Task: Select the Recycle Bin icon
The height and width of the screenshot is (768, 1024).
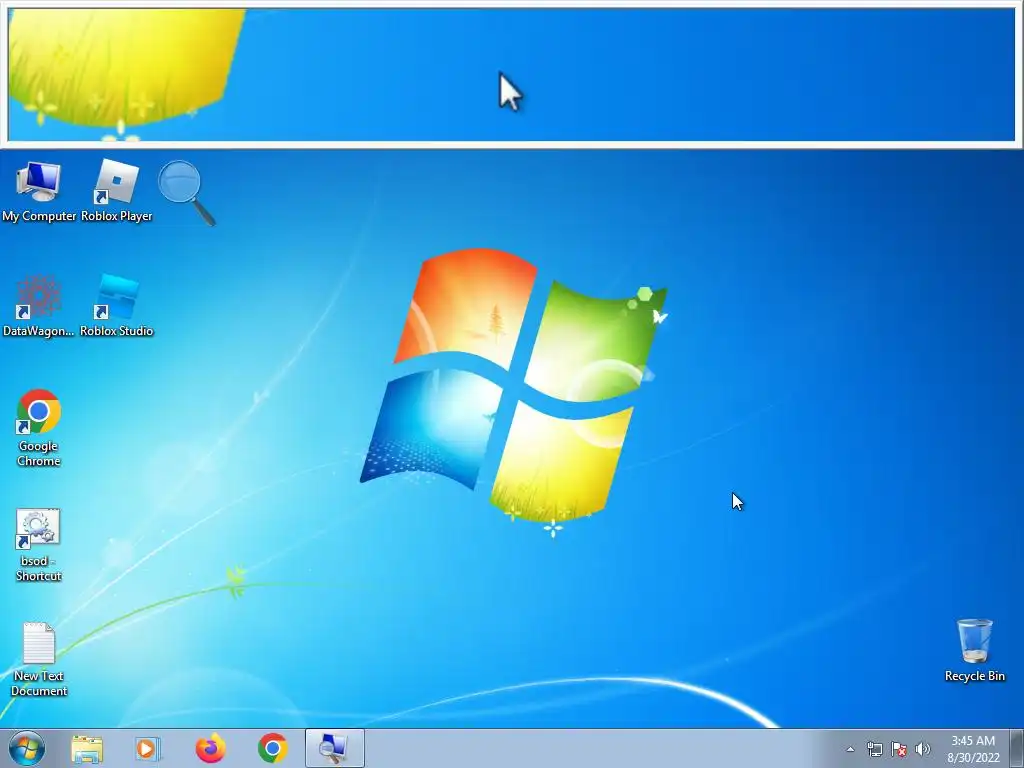Action: click(x=974, y=650)
